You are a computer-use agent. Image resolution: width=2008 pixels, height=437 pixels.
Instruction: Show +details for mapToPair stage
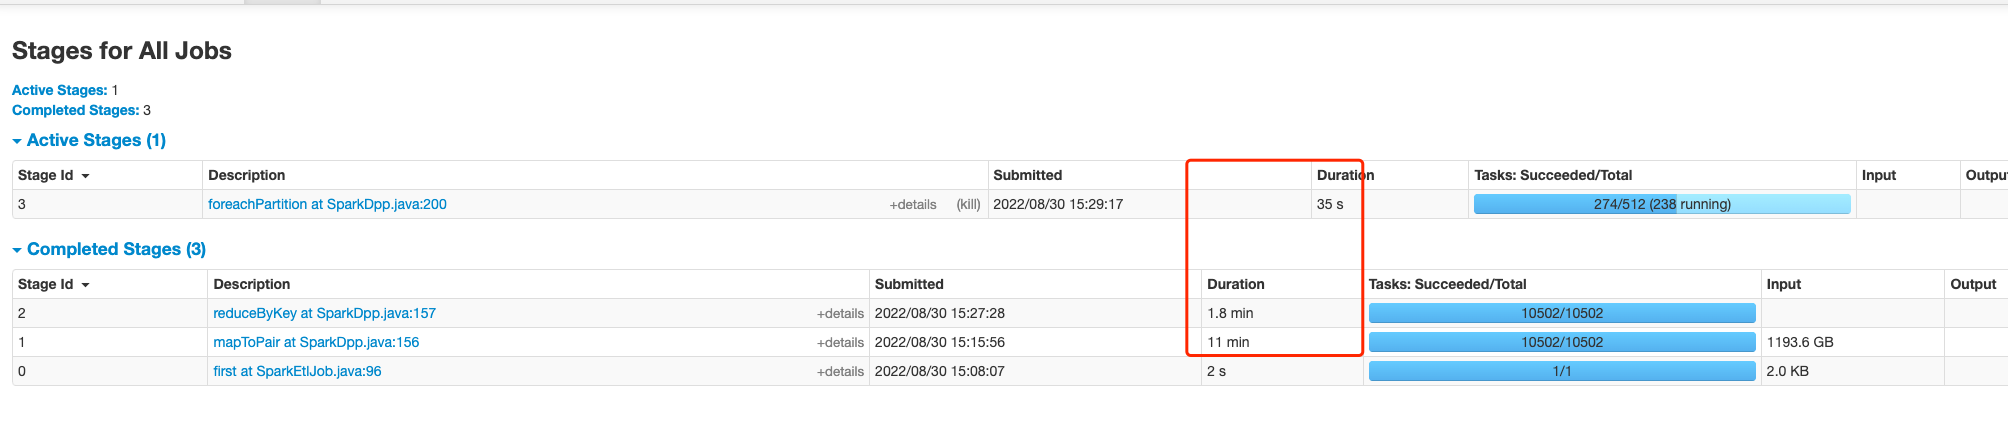pos(840,342)
